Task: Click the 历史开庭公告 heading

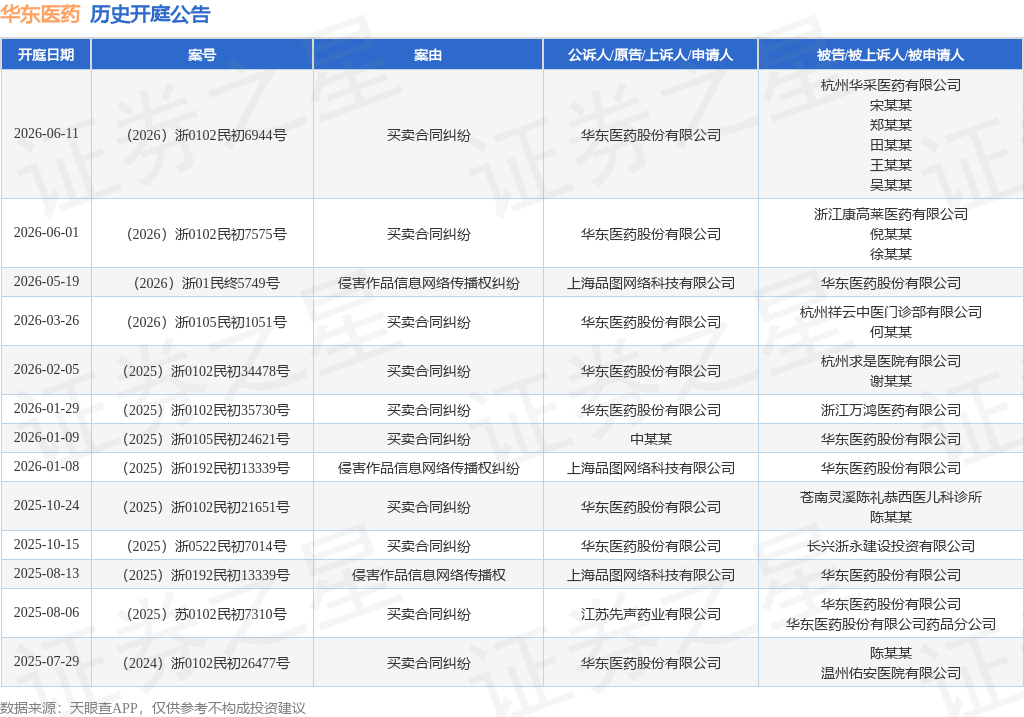Action: (x=150, y=14)
